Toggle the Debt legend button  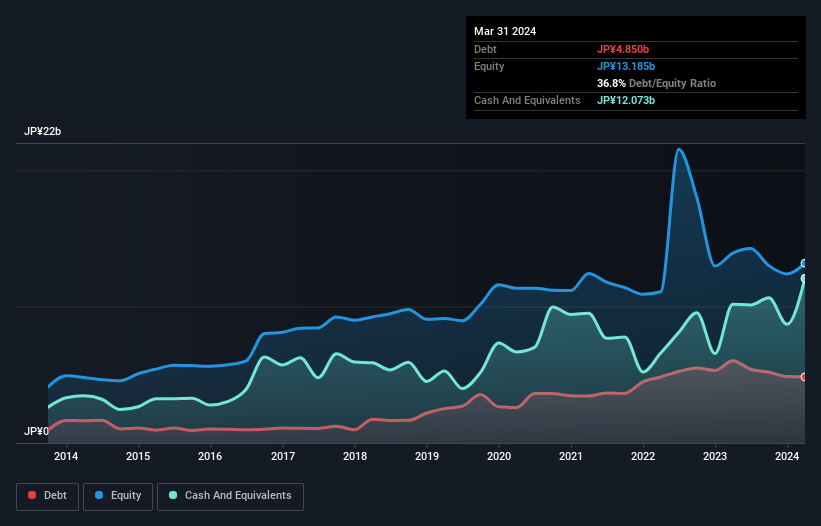click(x=48, y=496)
